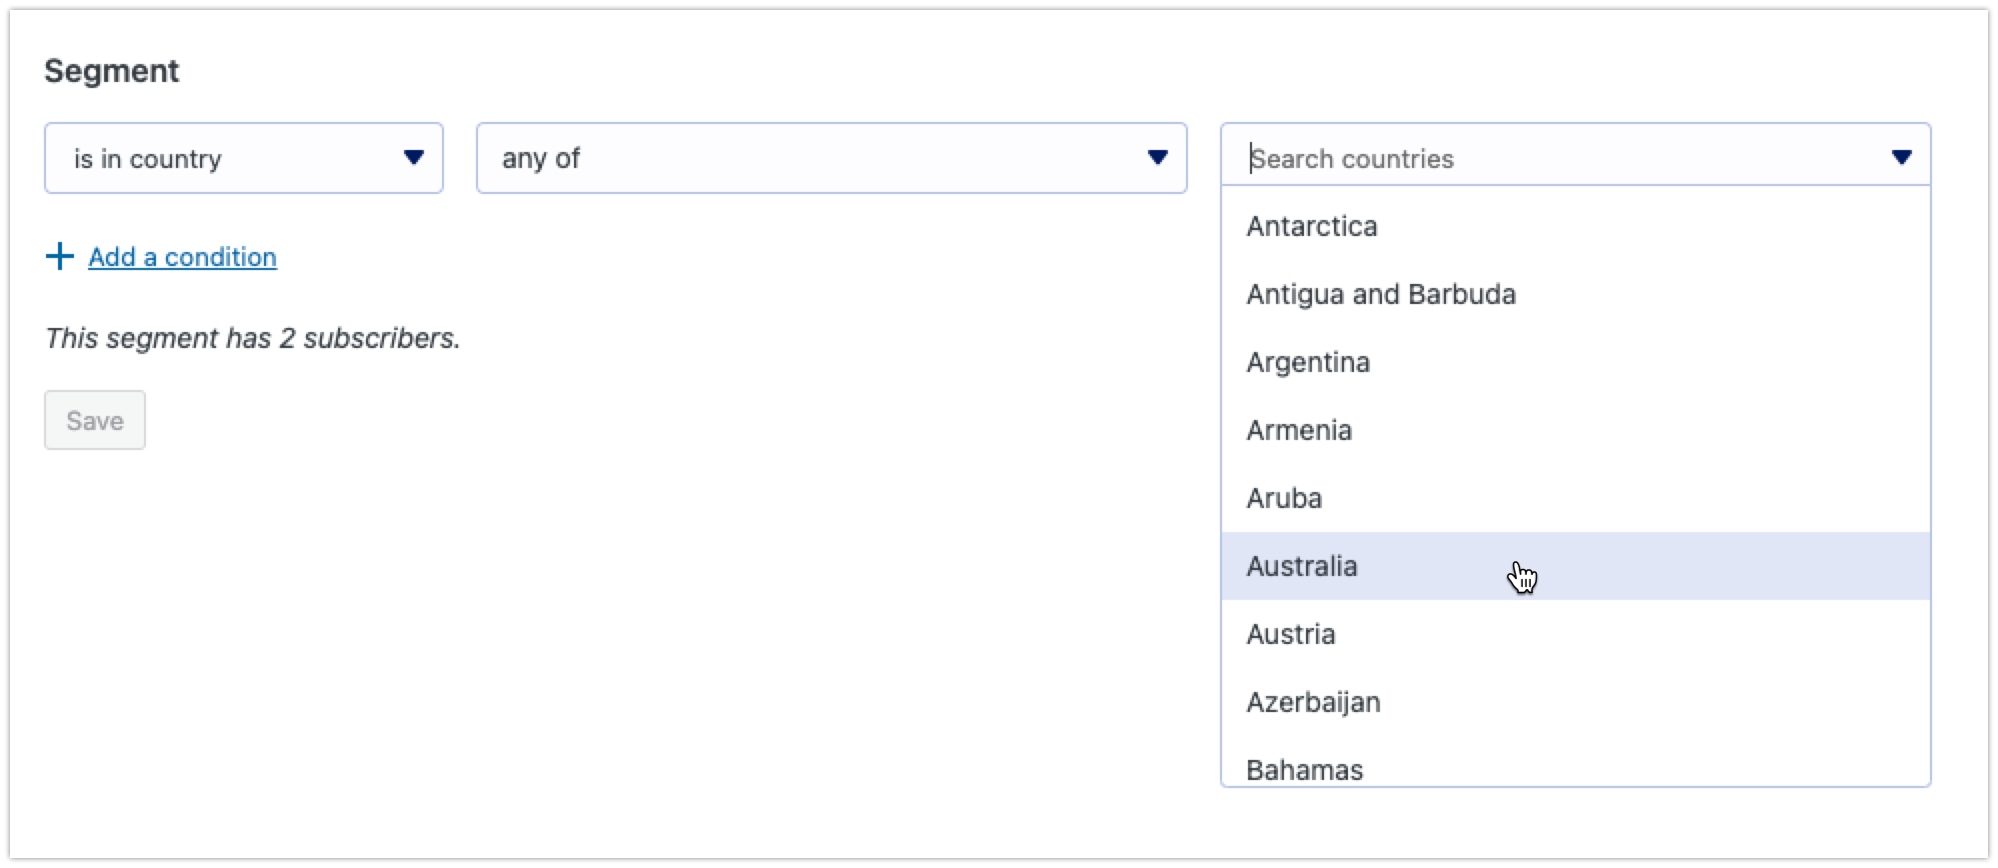
Task: Select Bahamas at the list bottom
Action: pos(1575,766)
